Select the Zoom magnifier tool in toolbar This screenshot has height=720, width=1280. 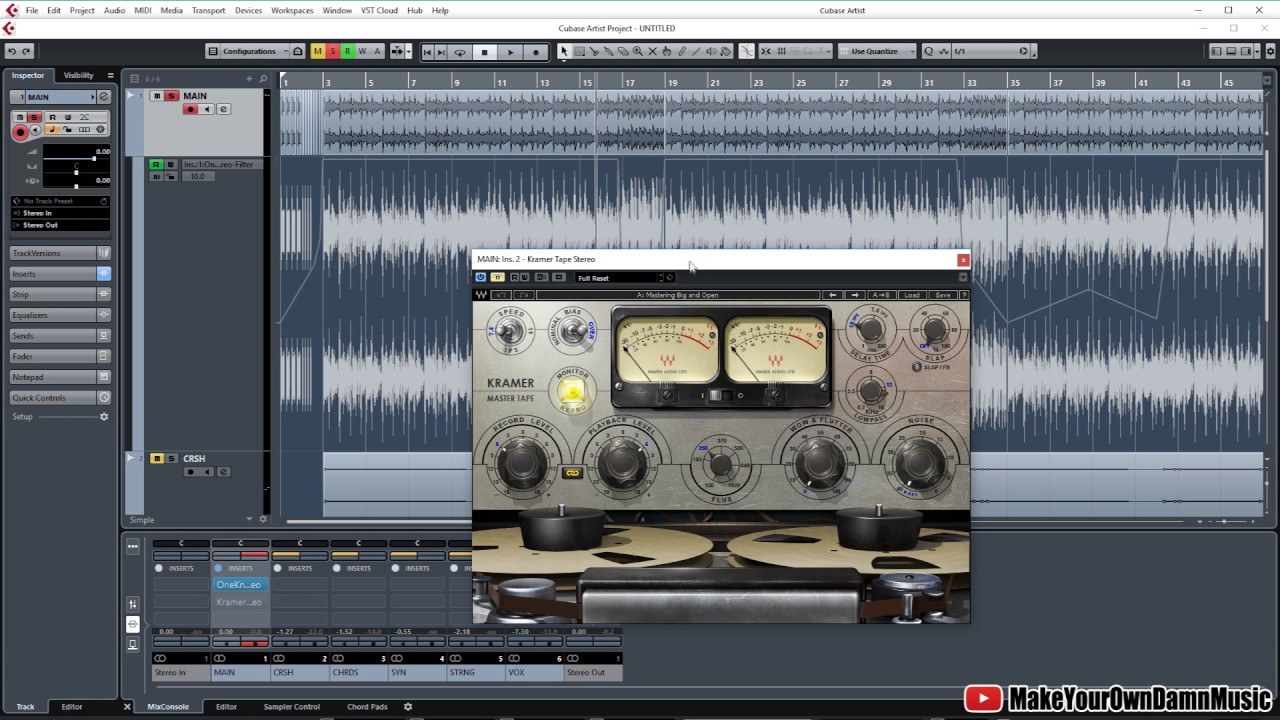[637, 51]
